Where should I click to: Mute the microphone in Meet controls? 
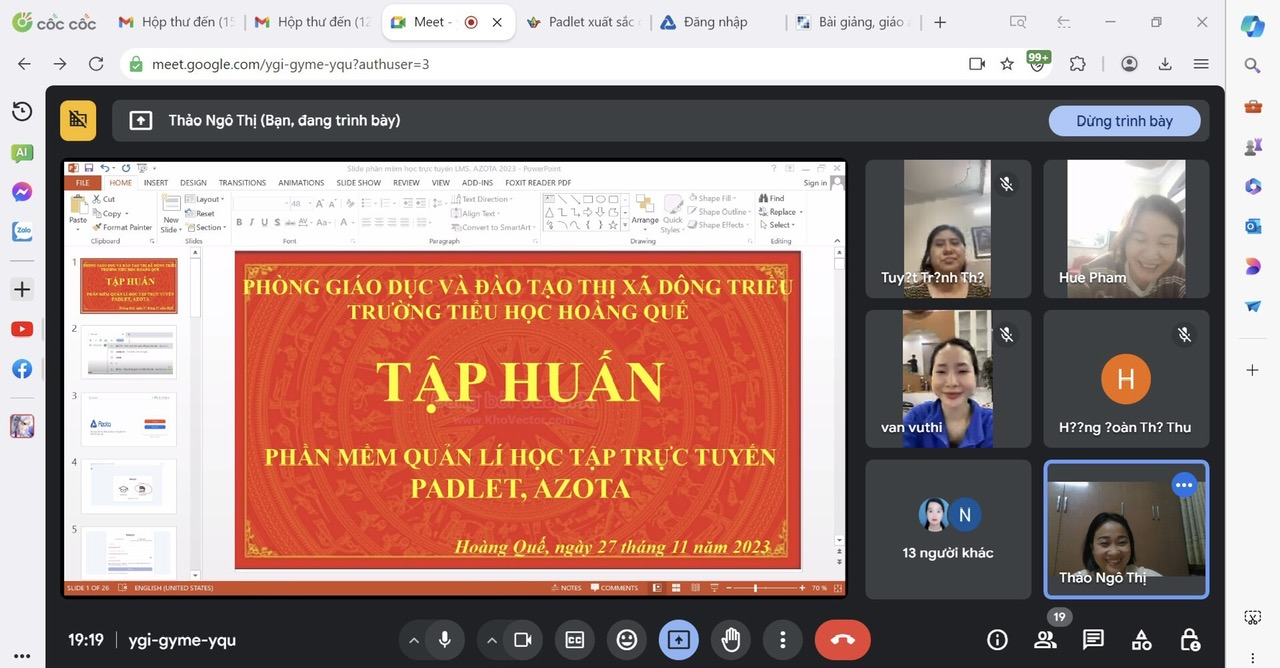[444, 640]
